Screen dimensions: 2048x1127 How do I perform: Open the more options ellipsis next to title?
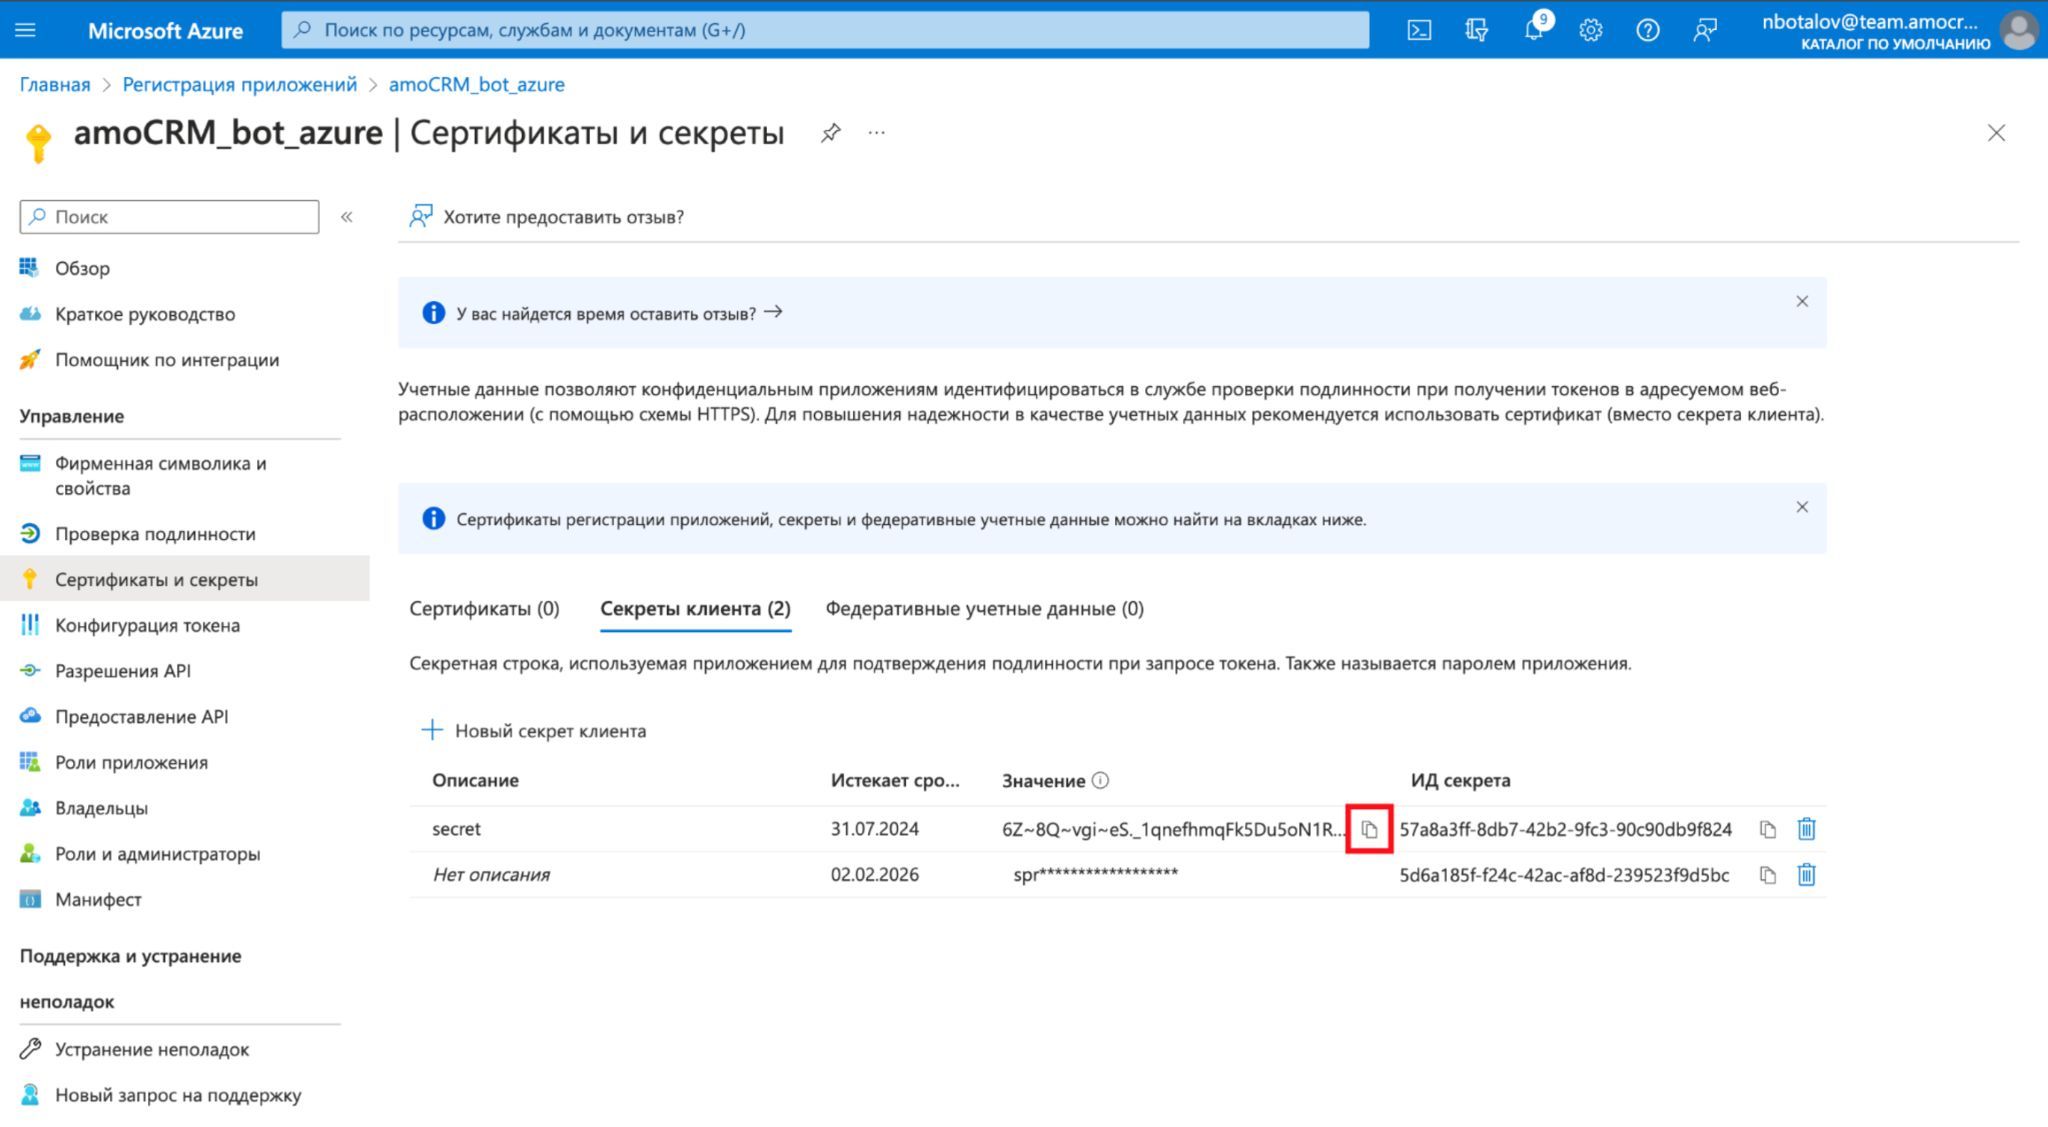(x=877, y=133)
